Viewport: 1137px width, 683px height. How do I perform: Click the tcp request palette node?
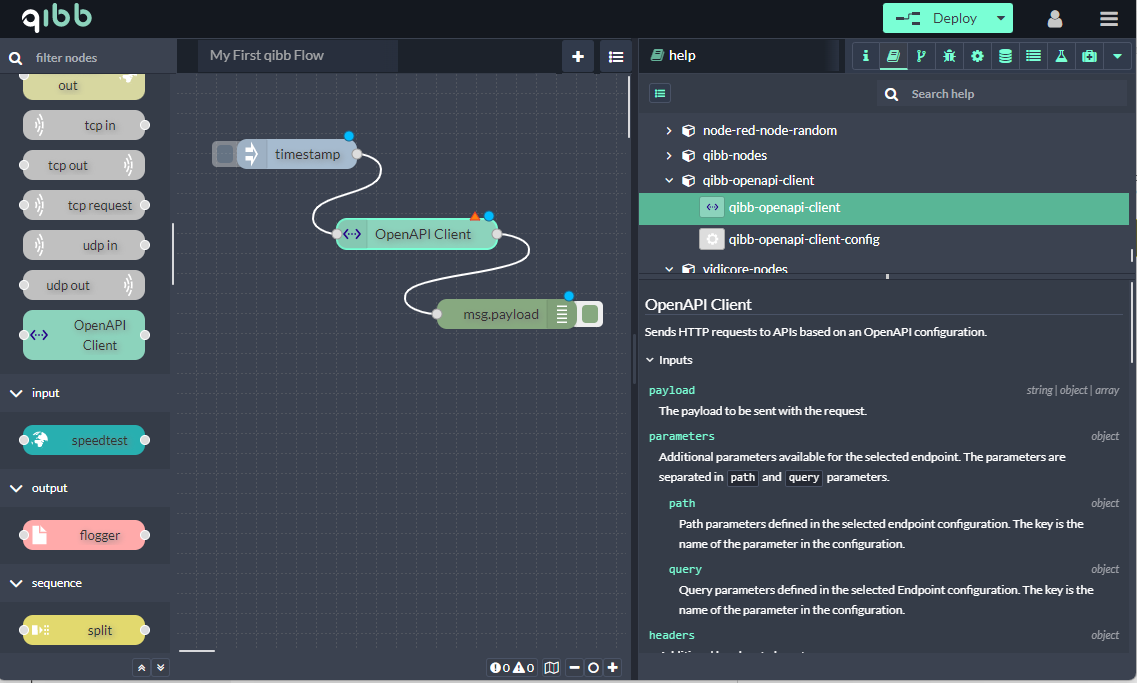coord(83,205)
